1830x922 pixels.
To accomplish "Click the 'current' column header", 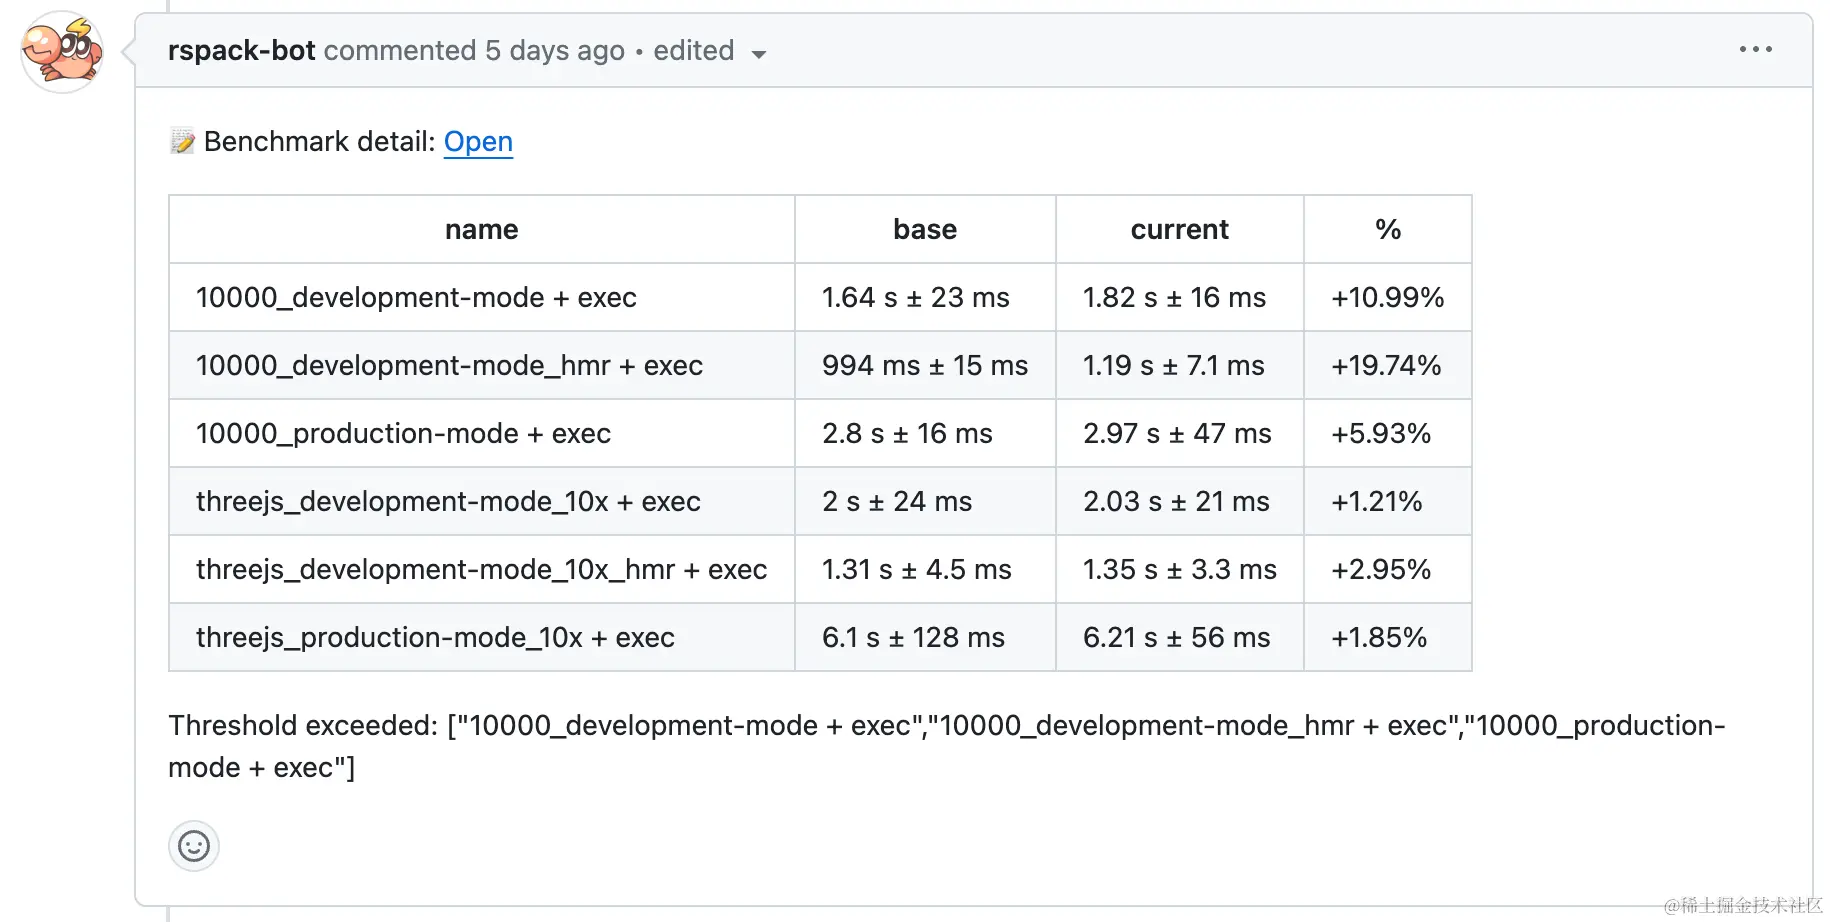I will pyautogui.click(x=1180, y=229).
